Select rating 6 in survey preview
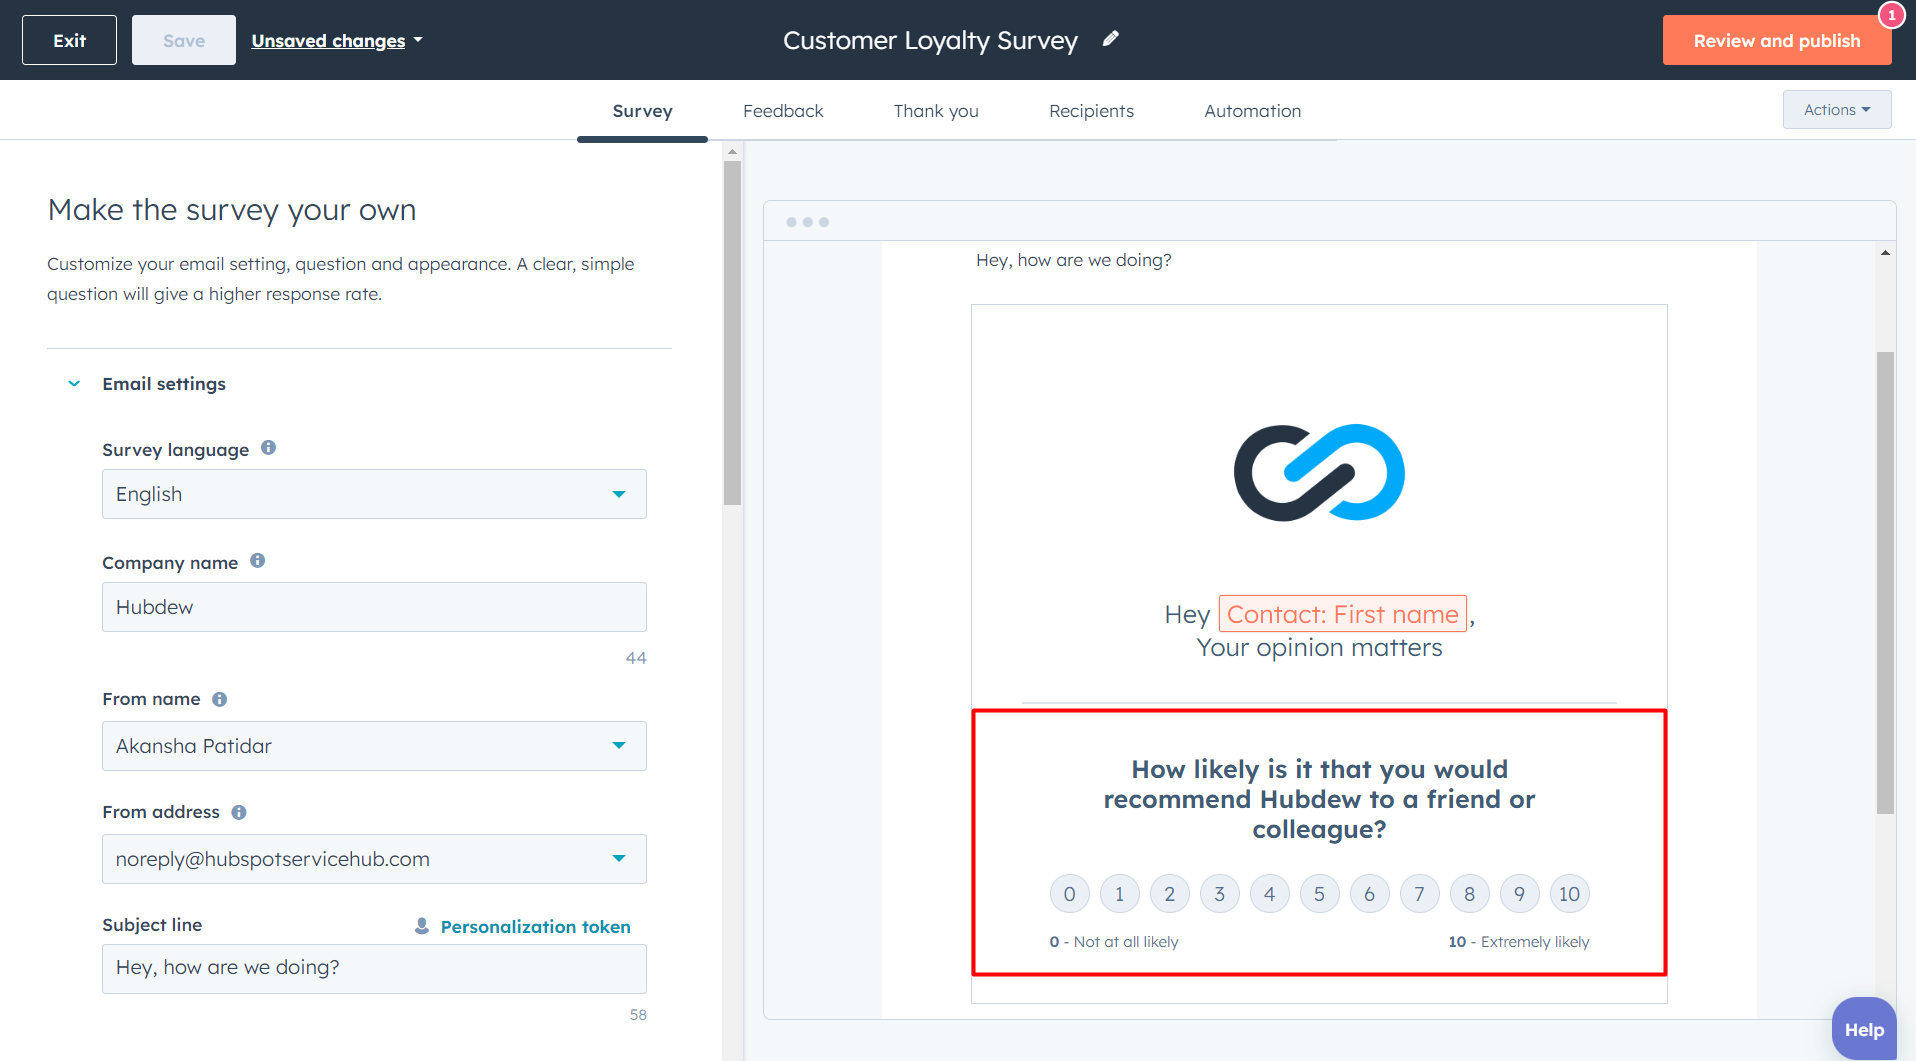1916x1061 pixels. tap(1369, 894)
